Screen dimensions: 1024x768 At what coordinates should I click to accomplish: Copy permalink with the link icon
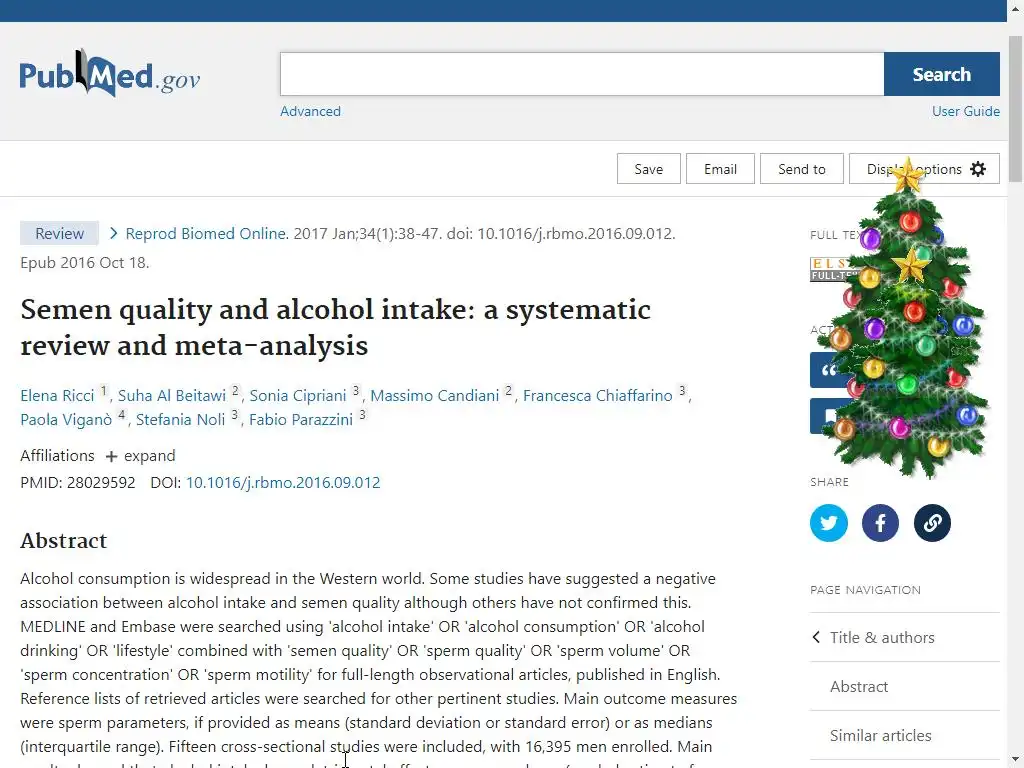[932, 522]
